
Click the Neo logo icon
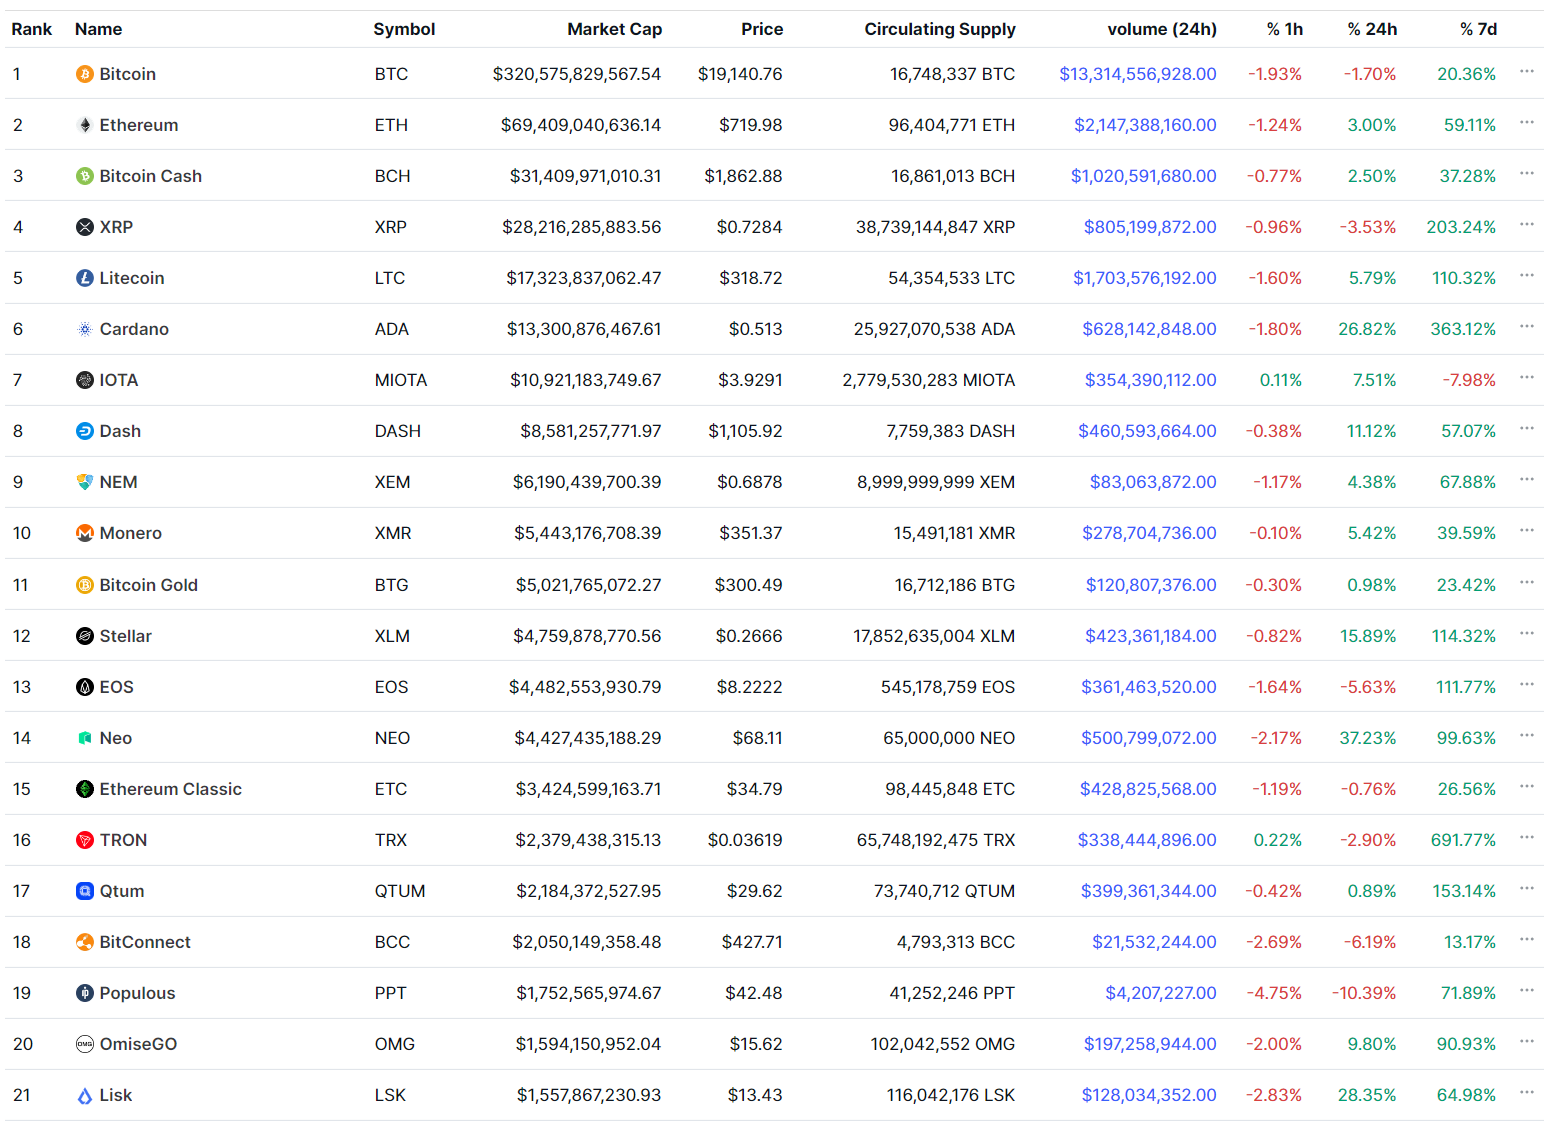coord(85,738)
